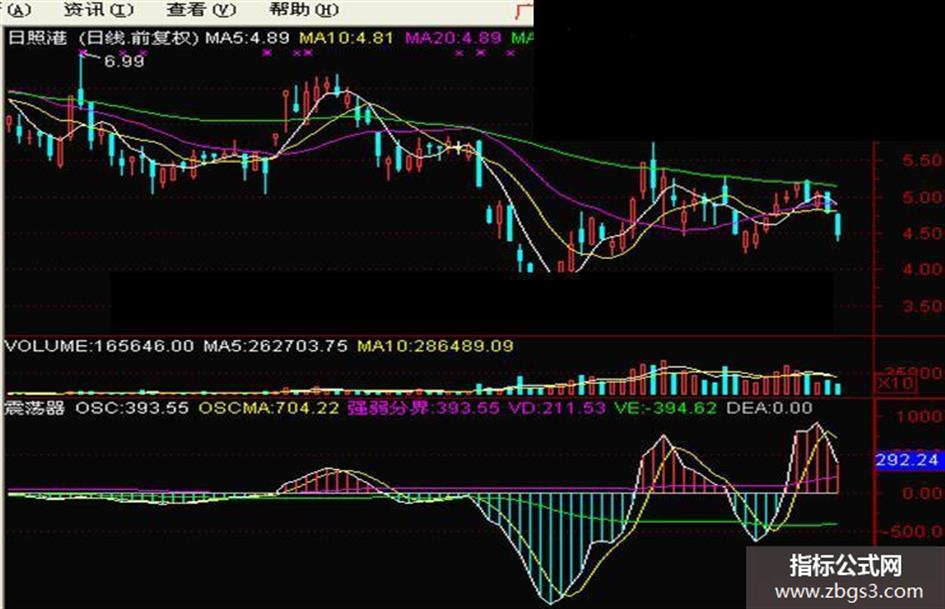Click the 震荡器 indicator name
This screenshot has width=945, height=609.
pos(34,408)
